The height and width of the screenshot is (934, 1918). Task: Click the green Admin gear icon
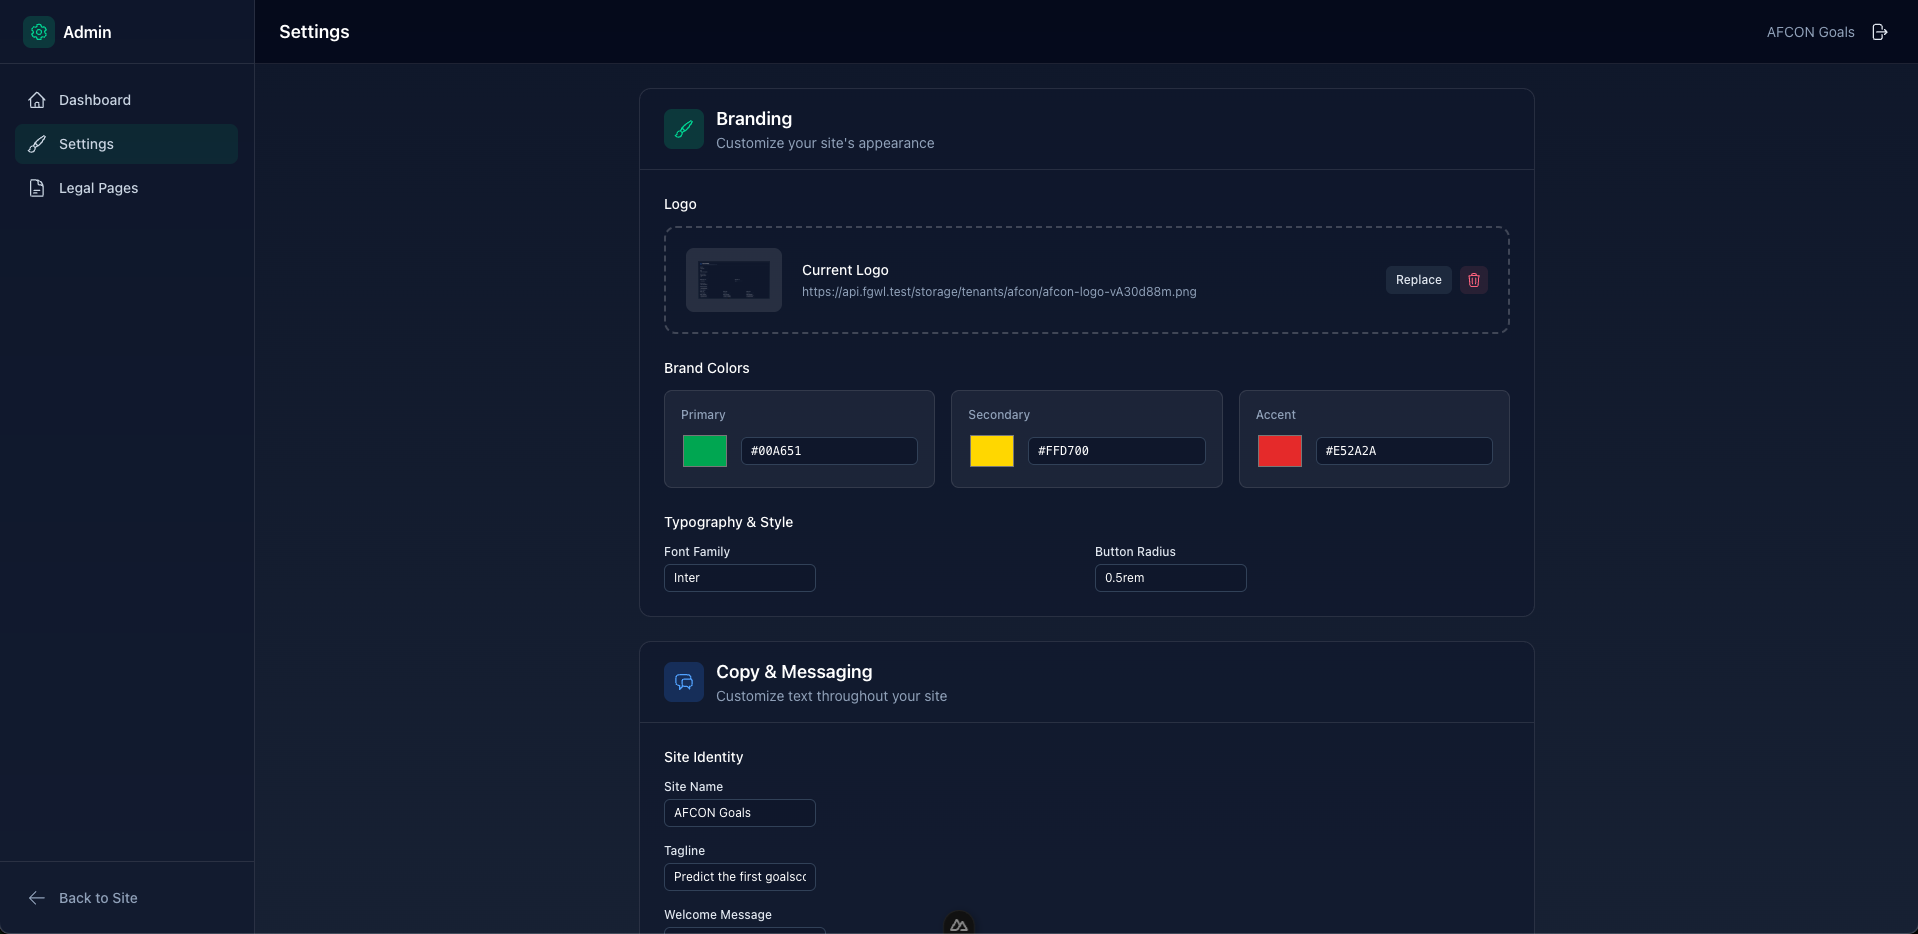pos(38,31)
